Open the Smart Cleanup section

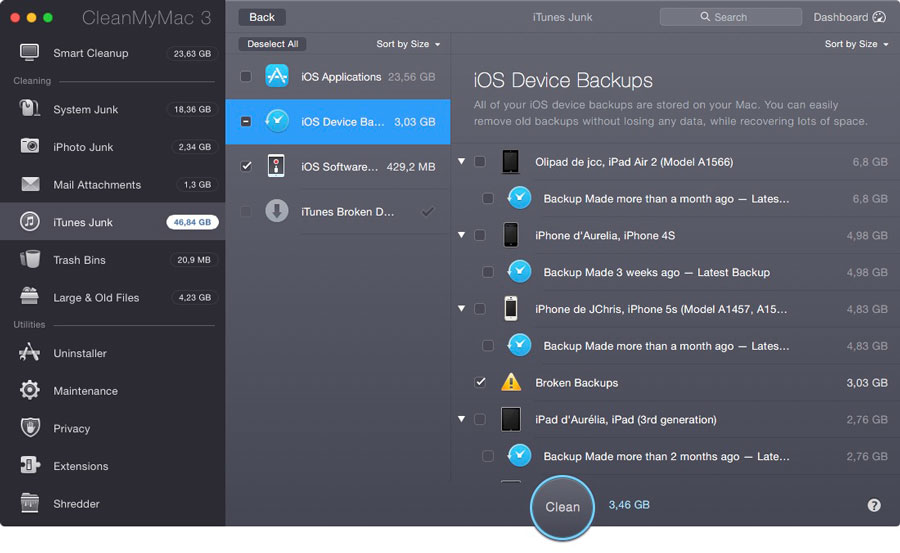(112, 53)
